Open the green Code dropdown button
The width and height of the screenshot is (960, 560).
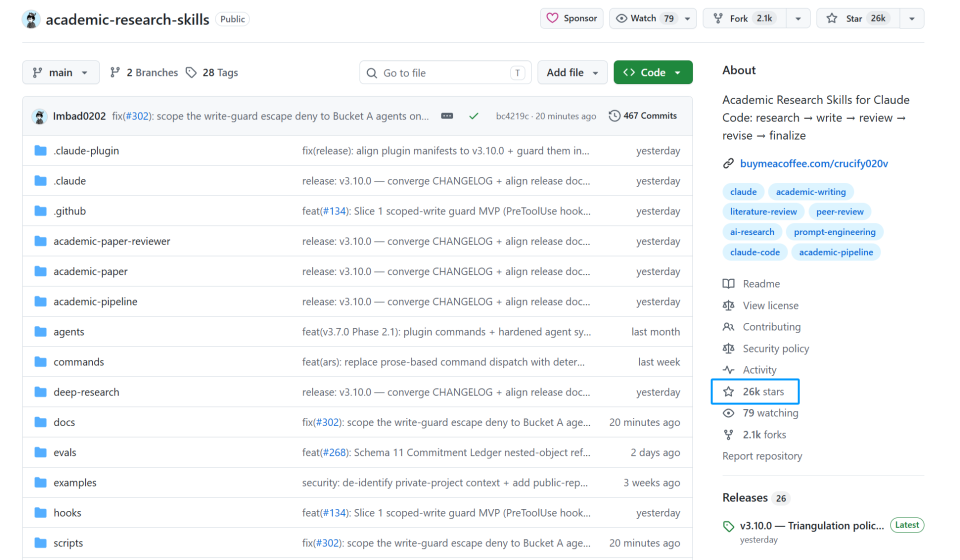[x=653, y=72]
